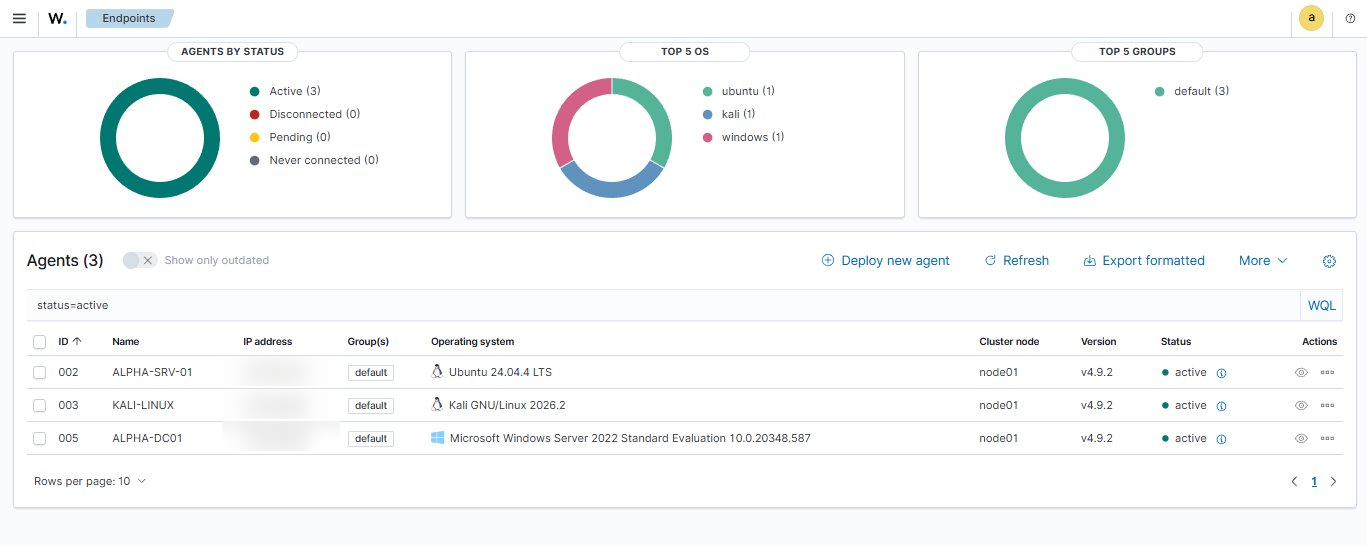Switch query language via WQL button
This screenshot has height=560, width=1372.
point(1322,305)
